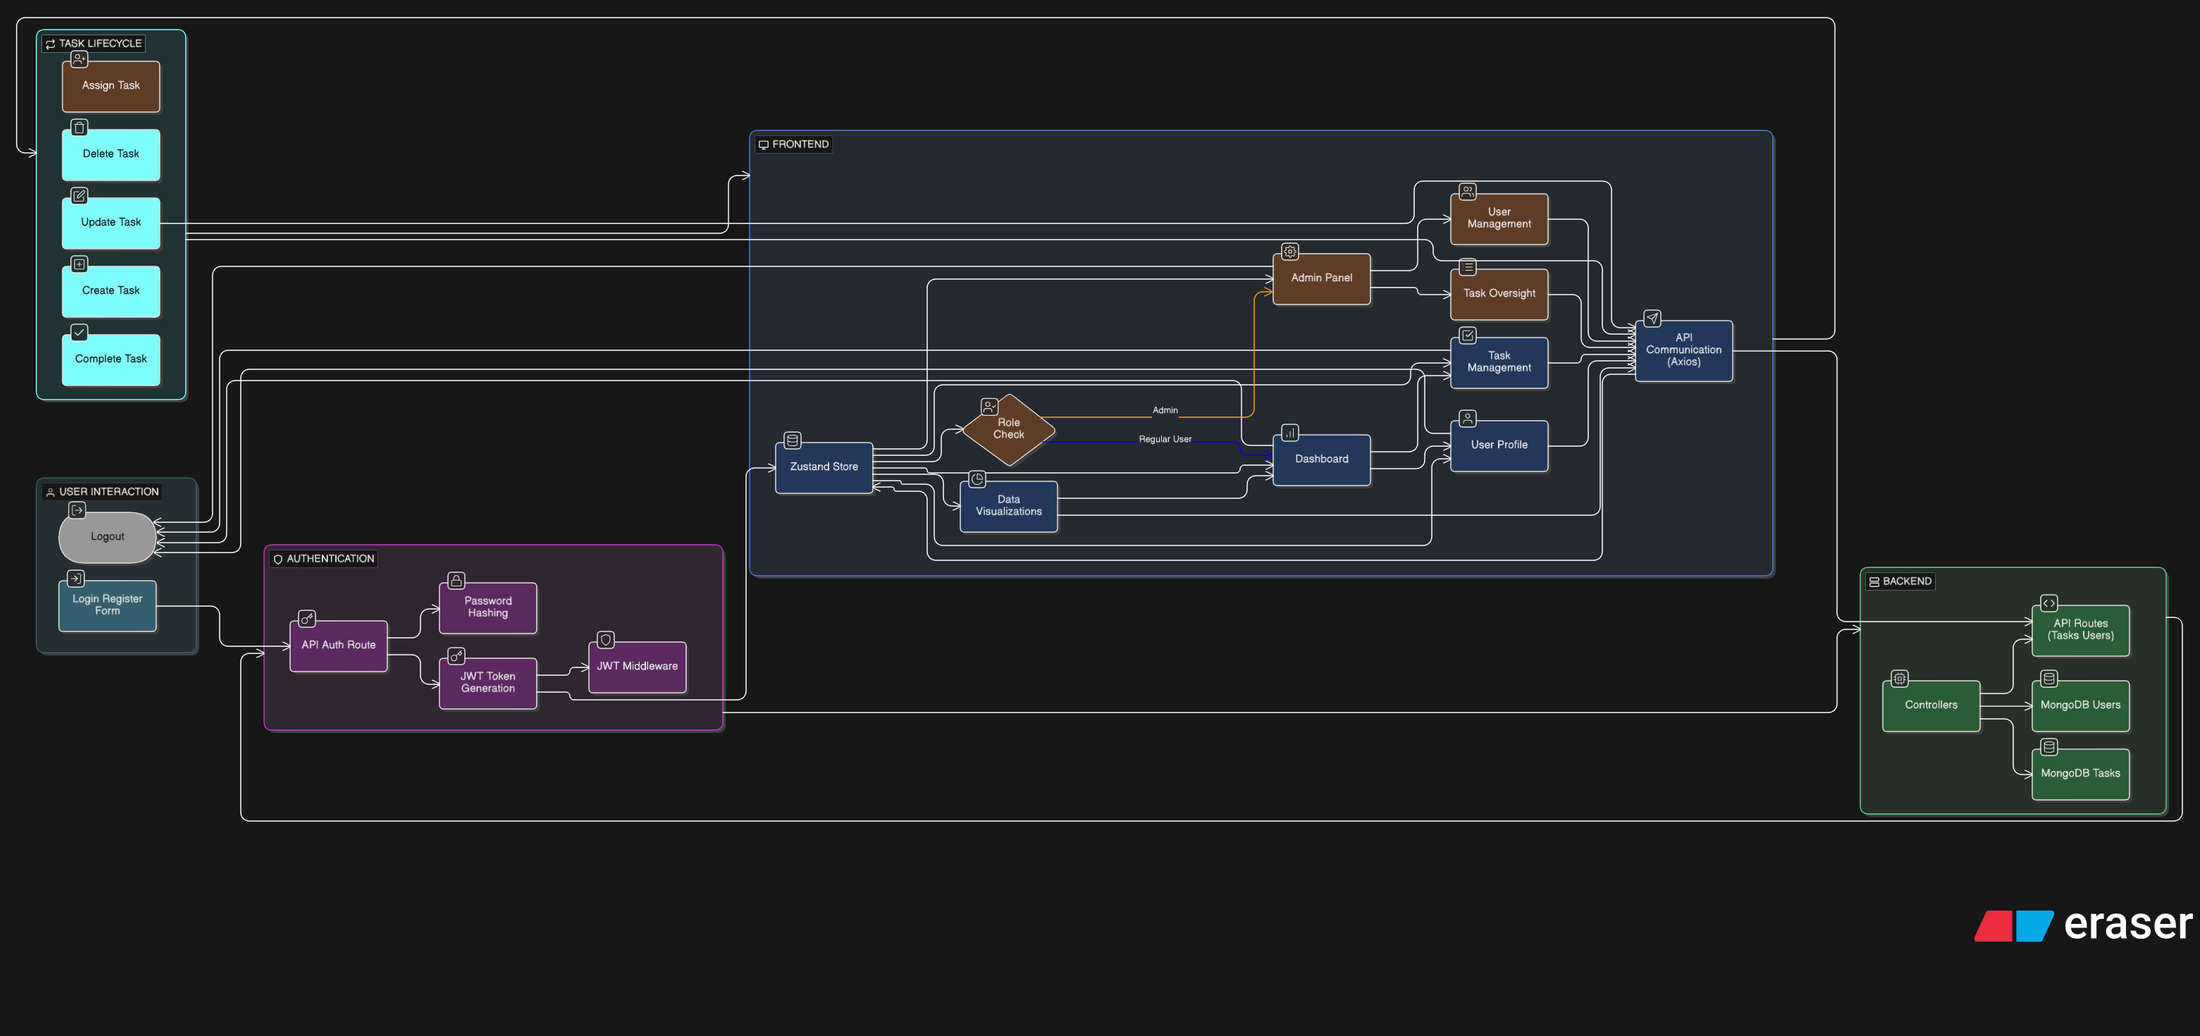This screenshot has height=1036, width=2200.
Task: Select the AUTHENTICATION group label
Action: (x=323, y=559)
